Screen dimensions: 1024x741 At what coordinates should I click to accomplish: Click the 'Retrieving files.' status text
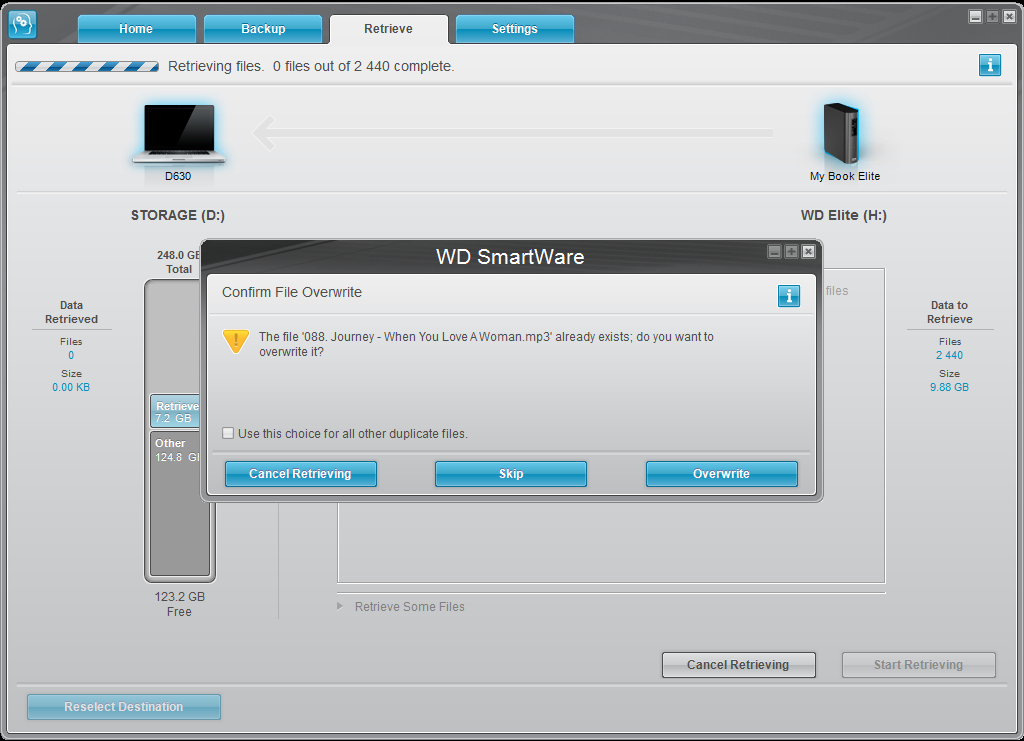tap(216, 66)
